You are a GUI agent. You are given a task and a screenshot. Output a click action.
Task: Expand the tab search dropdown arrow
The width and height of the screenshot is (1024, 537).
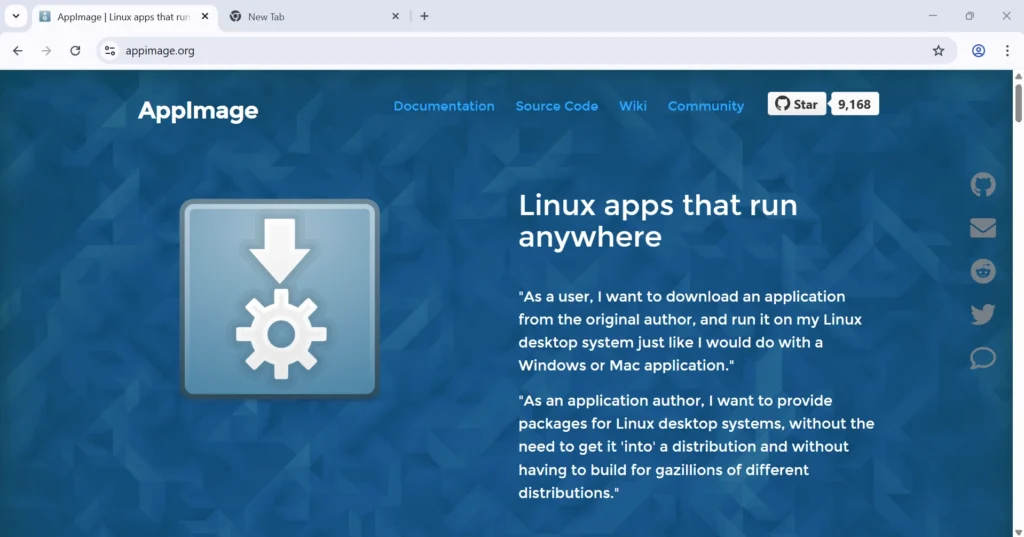pyautogui.click(x=16, y=16)
